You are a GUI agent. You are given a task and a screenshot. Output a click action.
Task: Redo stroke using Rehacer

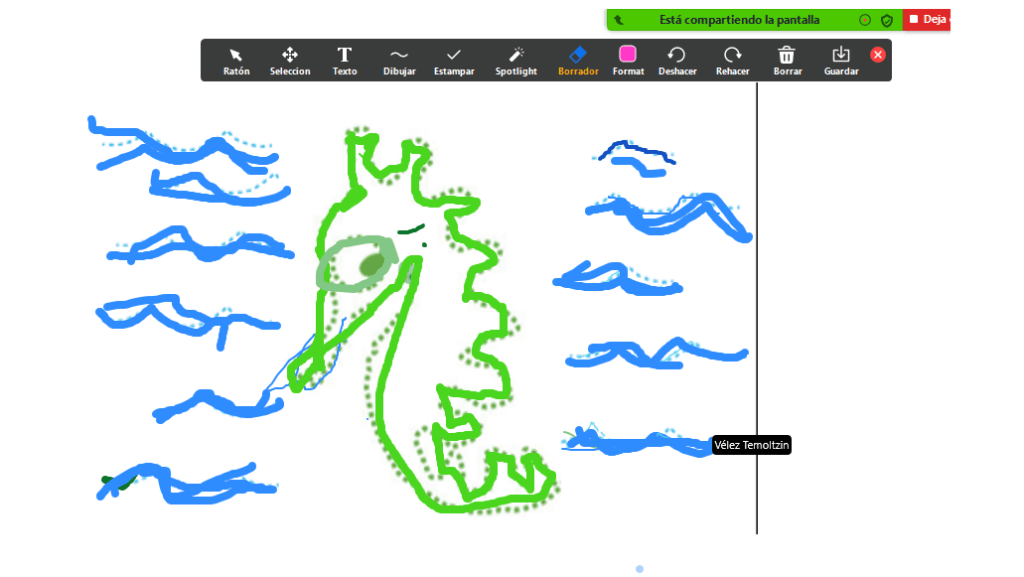point(733,60)
